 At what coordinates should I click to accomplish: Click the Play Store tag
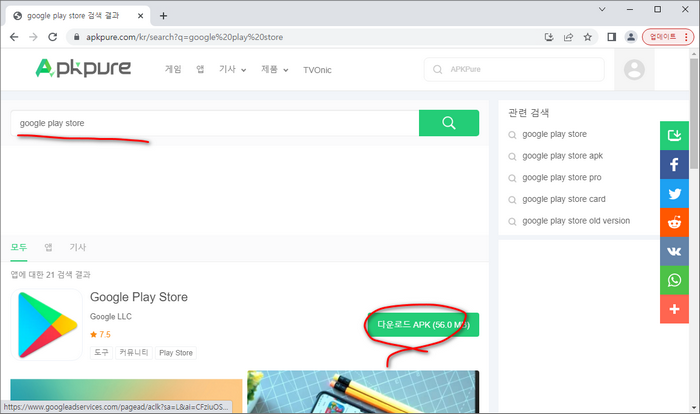point(176,353)
